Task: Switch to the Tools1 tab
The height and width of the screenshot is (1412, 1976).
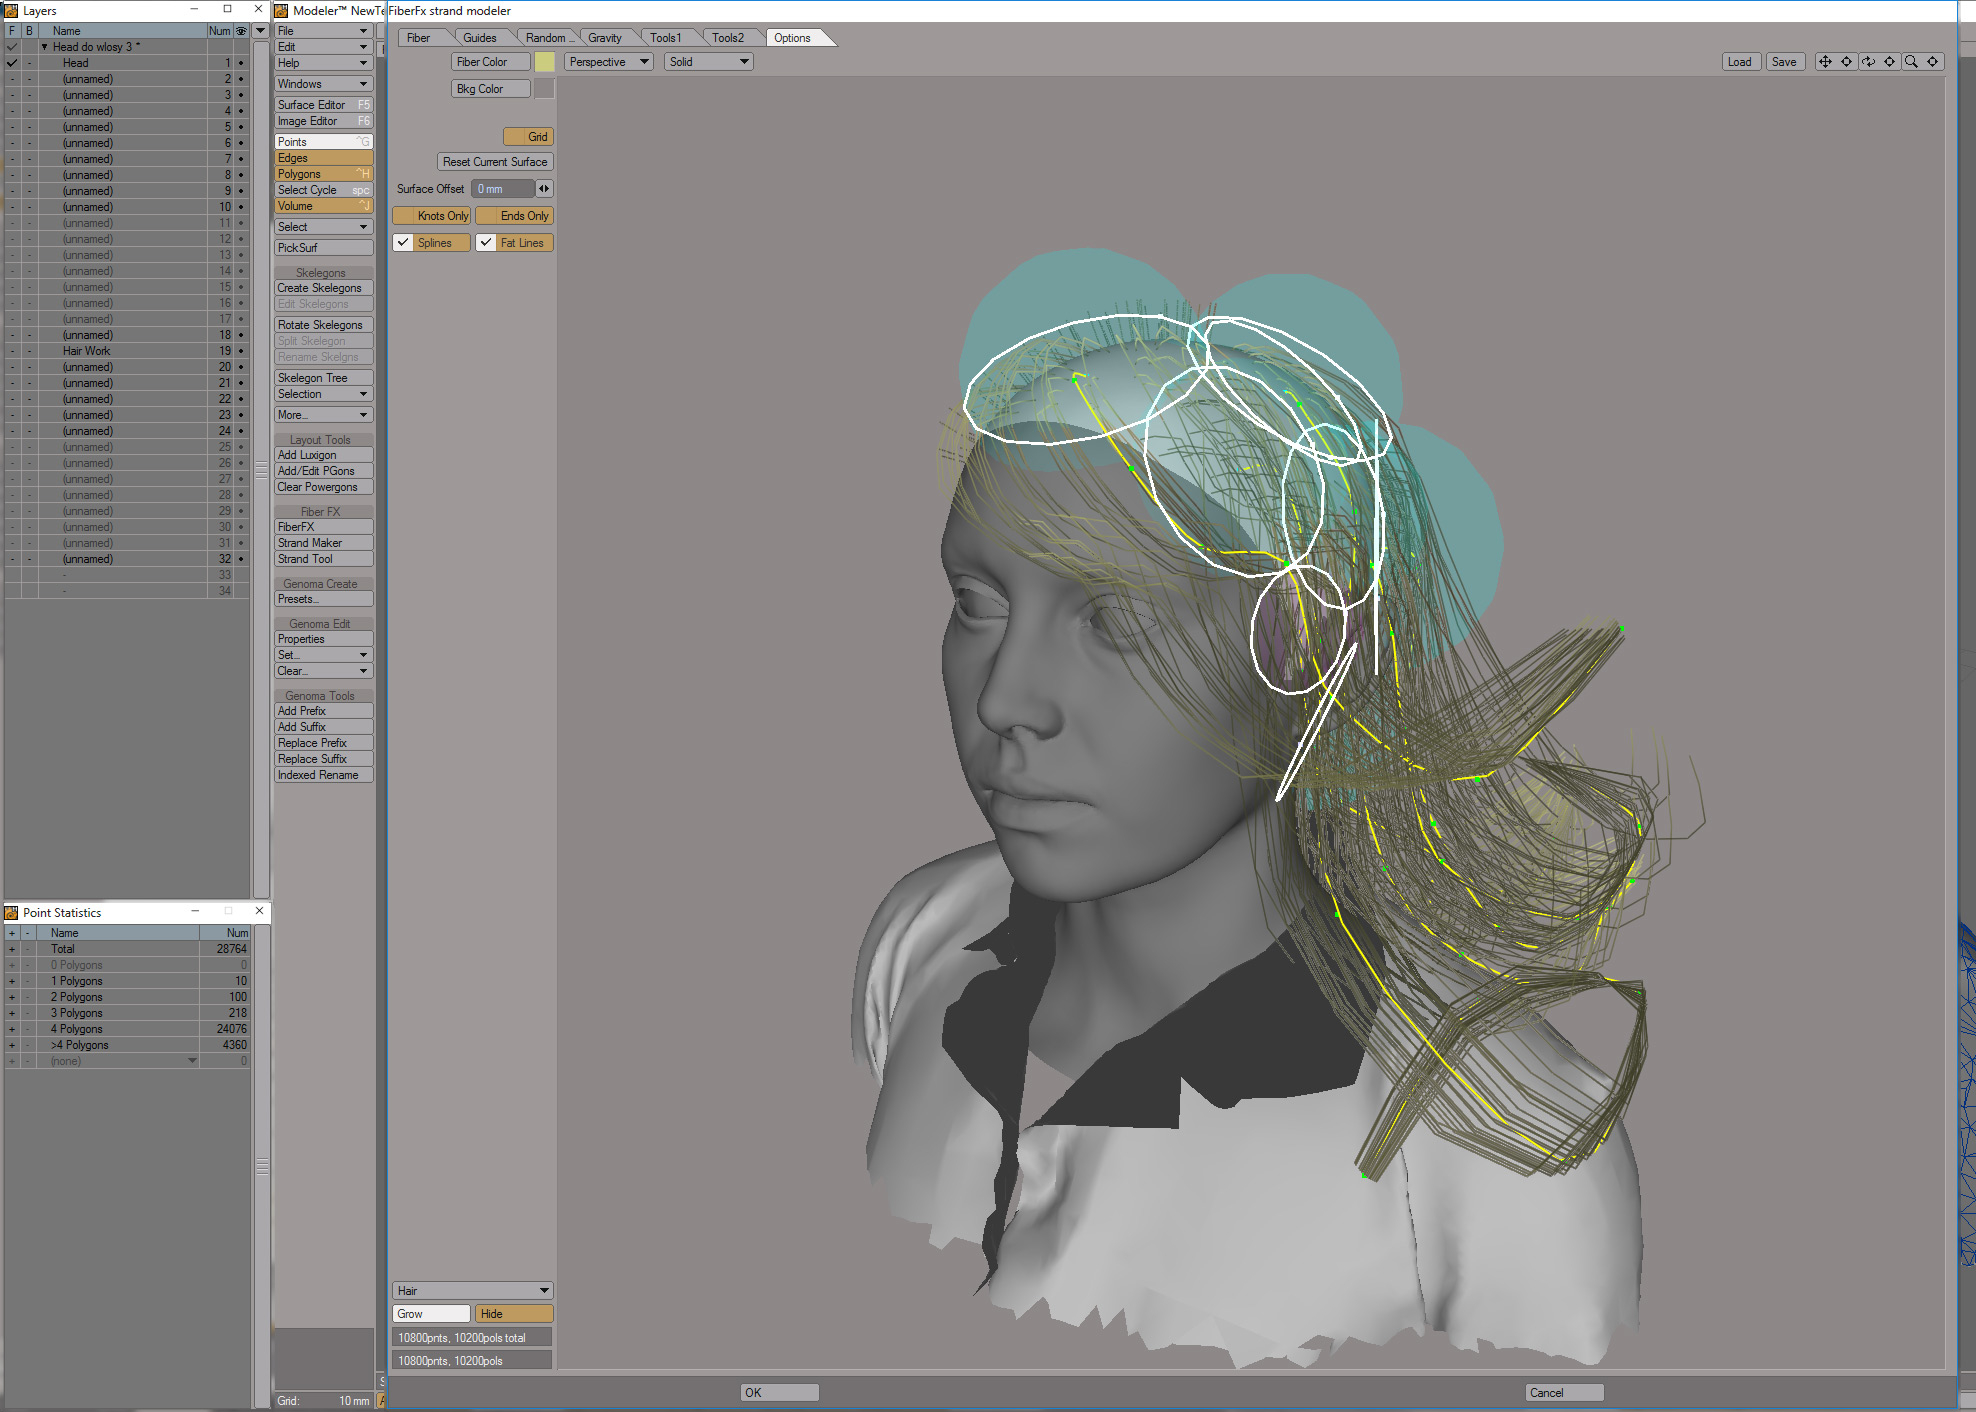Action: click(666, 38)
